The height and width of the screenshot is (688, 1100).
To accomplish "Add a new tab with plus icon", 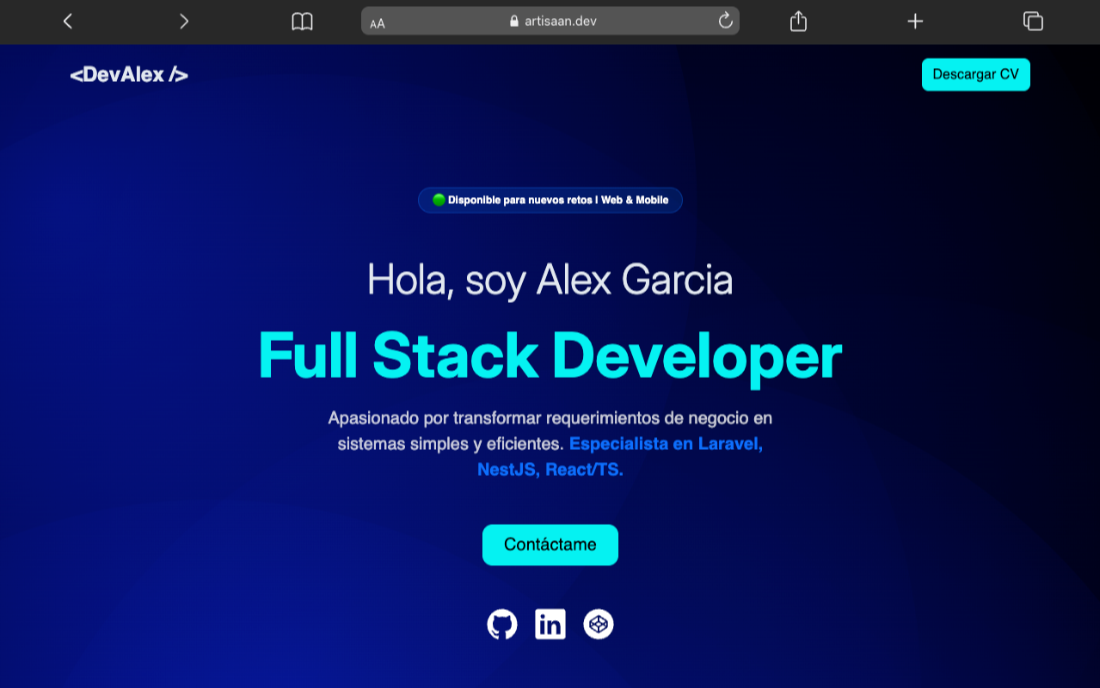I will tap(915, 22).
